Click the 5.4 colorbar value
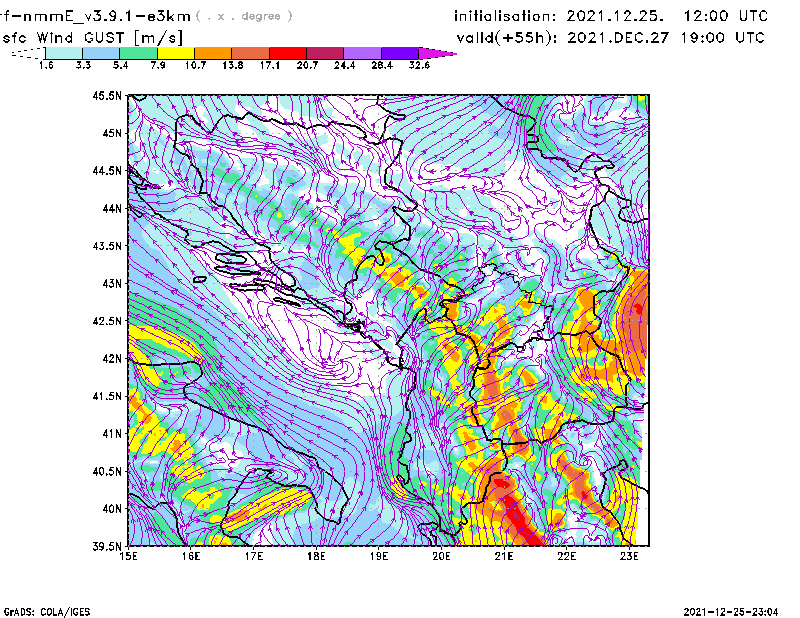 click(x=120, y=65)
